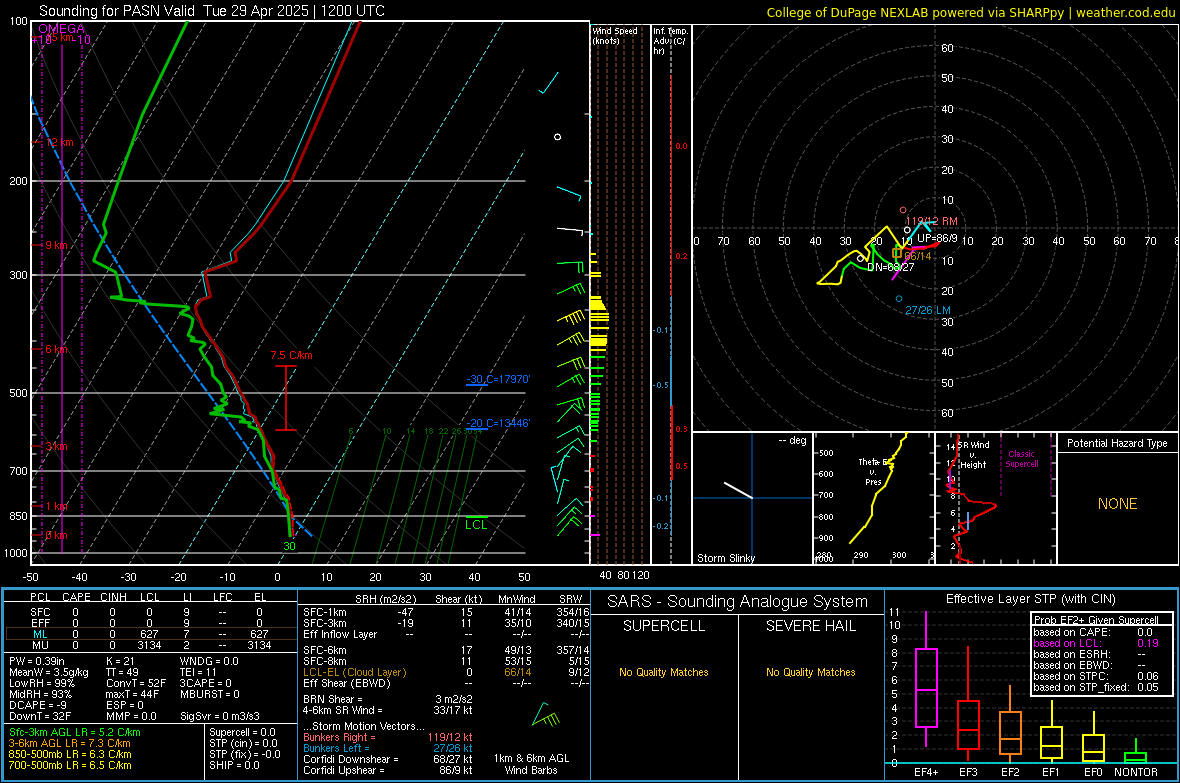Select the orange LCL-EL (Cloud Layer) row
The image size is (1180, 783).
pyautogui.click(x=446, y=672)
